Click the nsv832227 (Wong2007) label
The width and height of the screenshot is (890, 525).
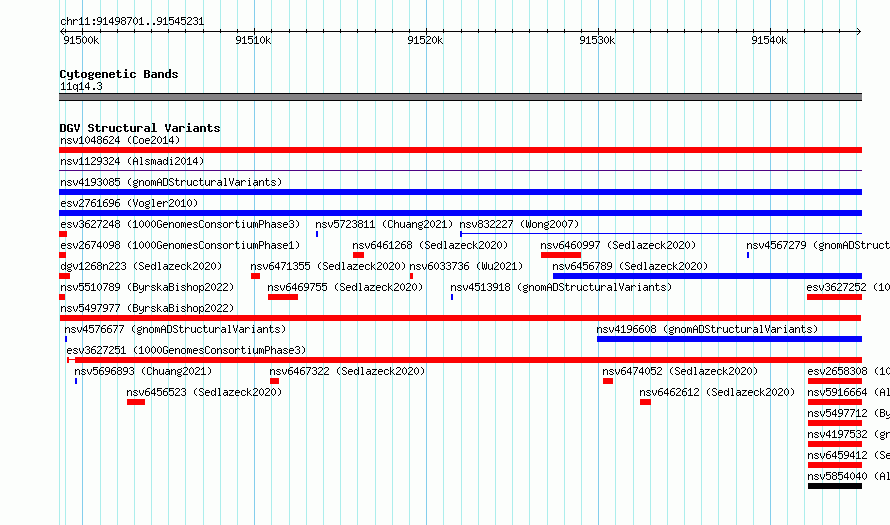click(519, 224)
